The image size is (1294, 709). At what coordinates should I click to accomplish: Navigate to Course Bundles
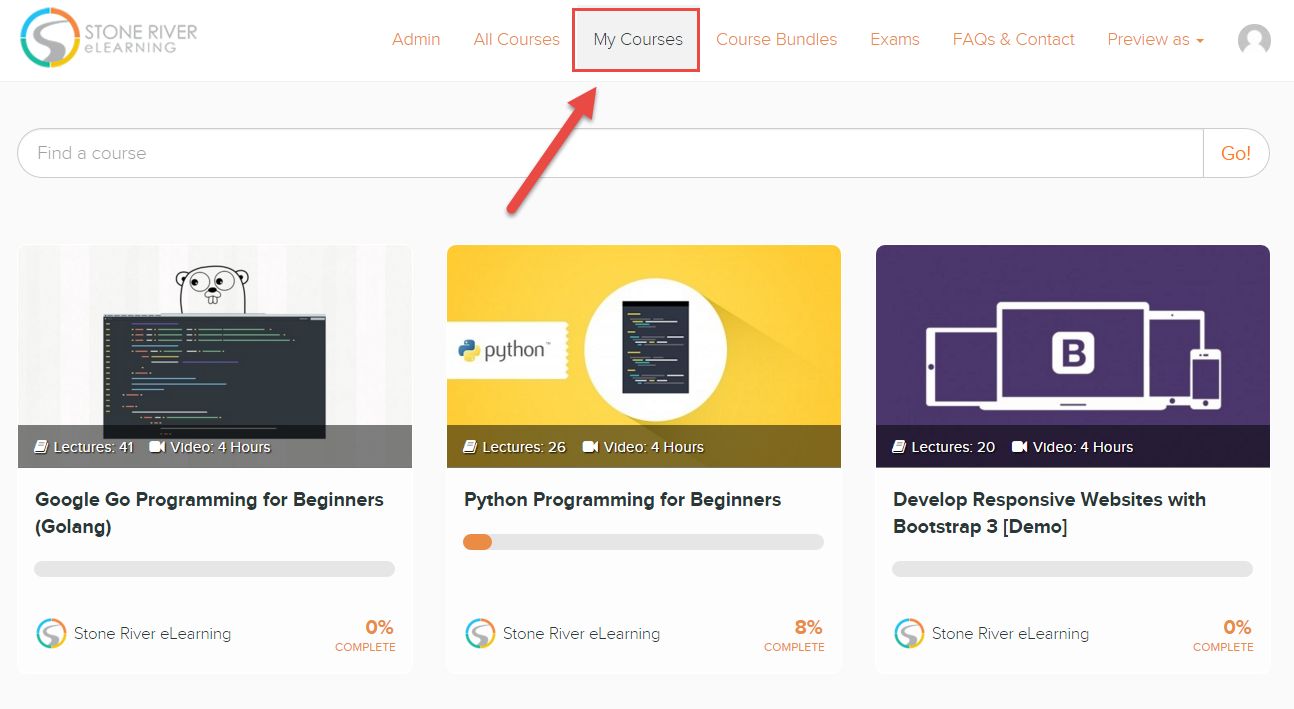click(776, 40)
